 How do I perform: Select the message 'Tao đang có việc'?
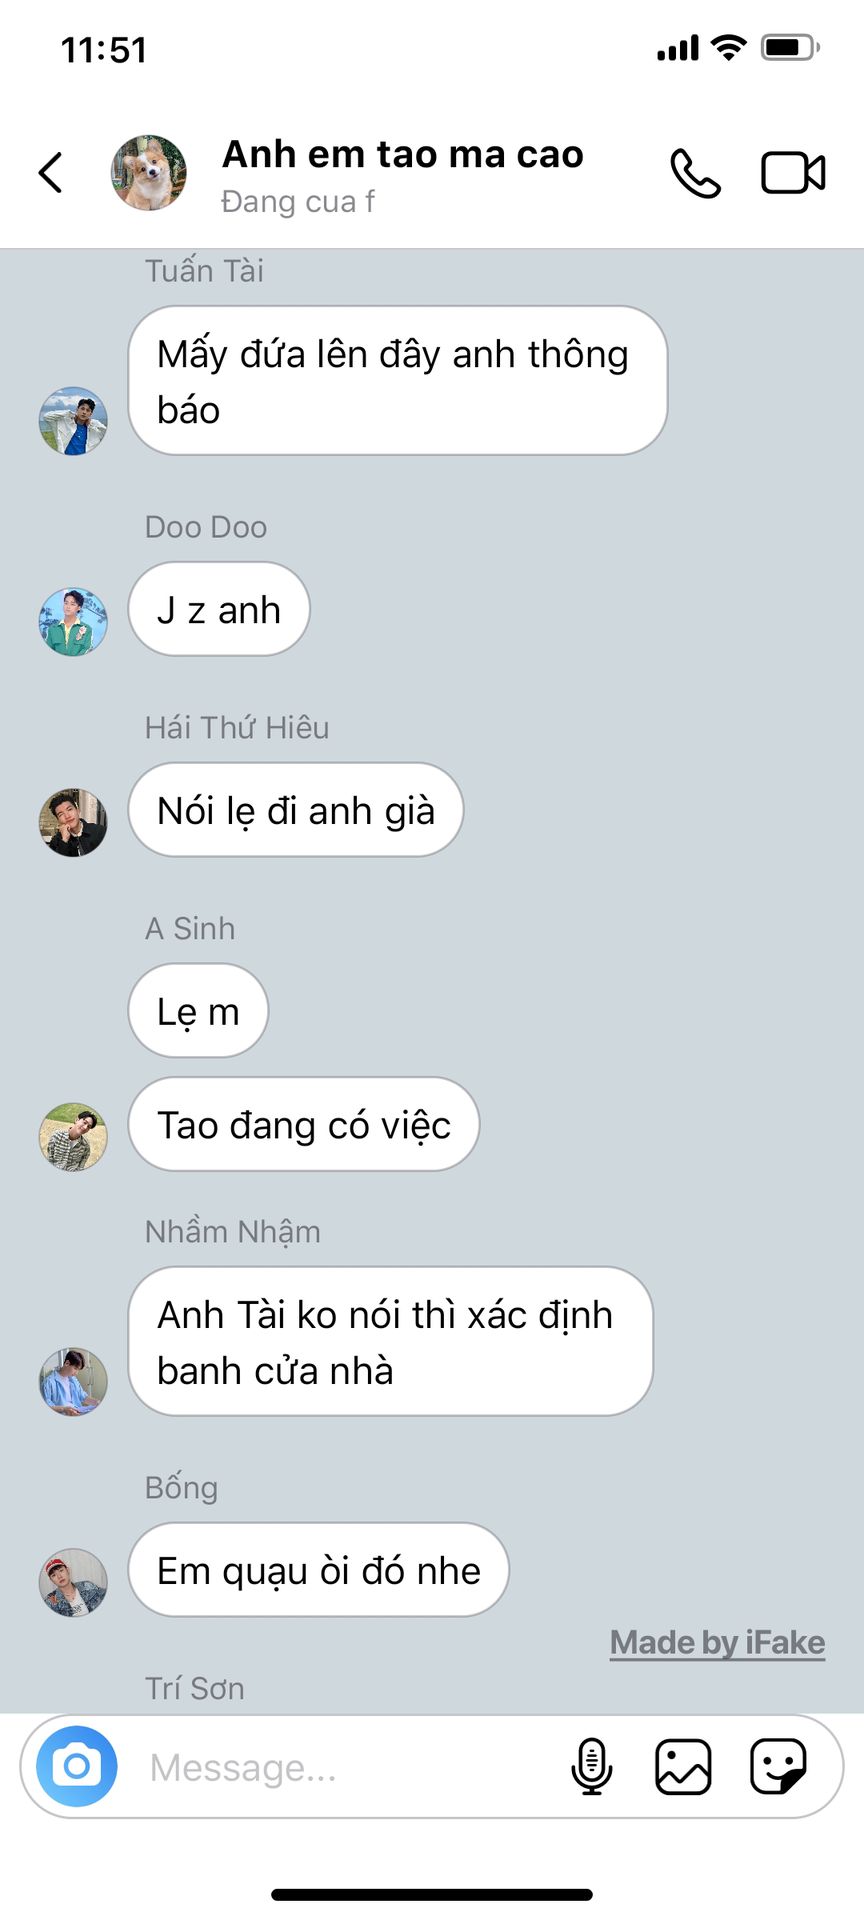(304, 1124)
